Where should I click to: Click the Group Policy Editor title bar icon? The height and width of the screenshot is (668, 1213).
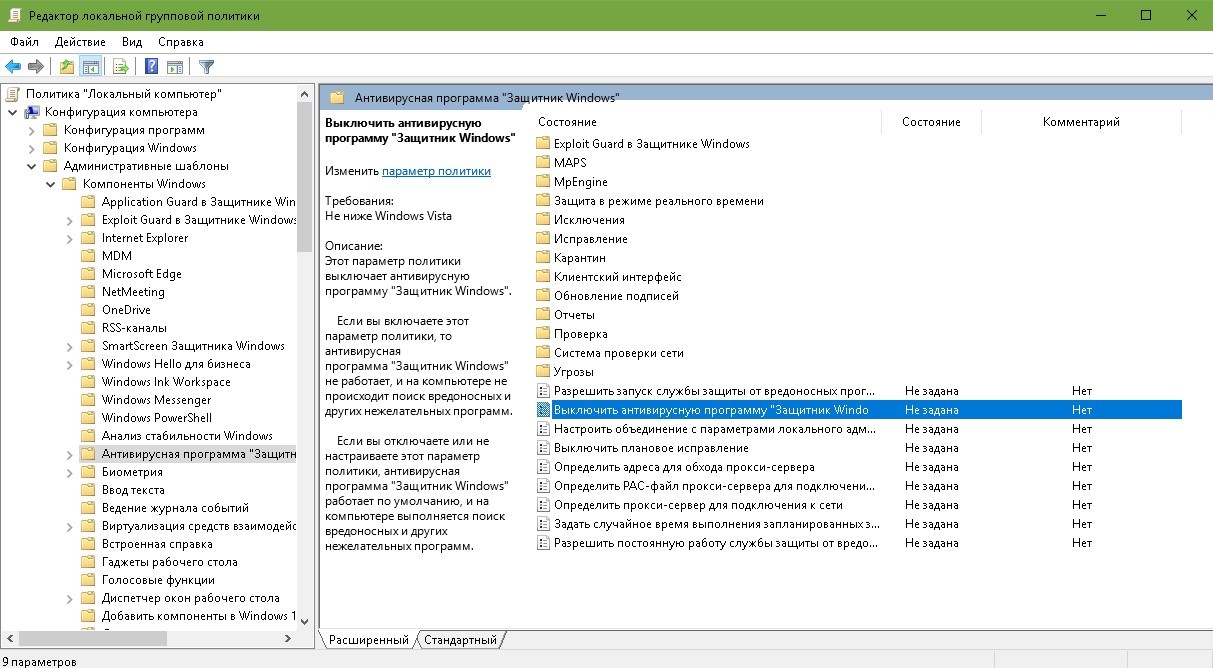point(13,15)
